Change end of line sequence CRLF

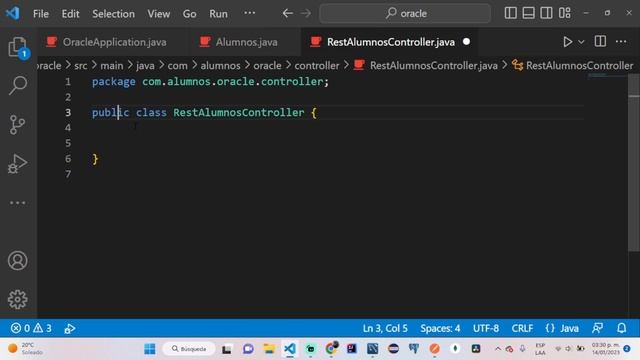[522, 329]
